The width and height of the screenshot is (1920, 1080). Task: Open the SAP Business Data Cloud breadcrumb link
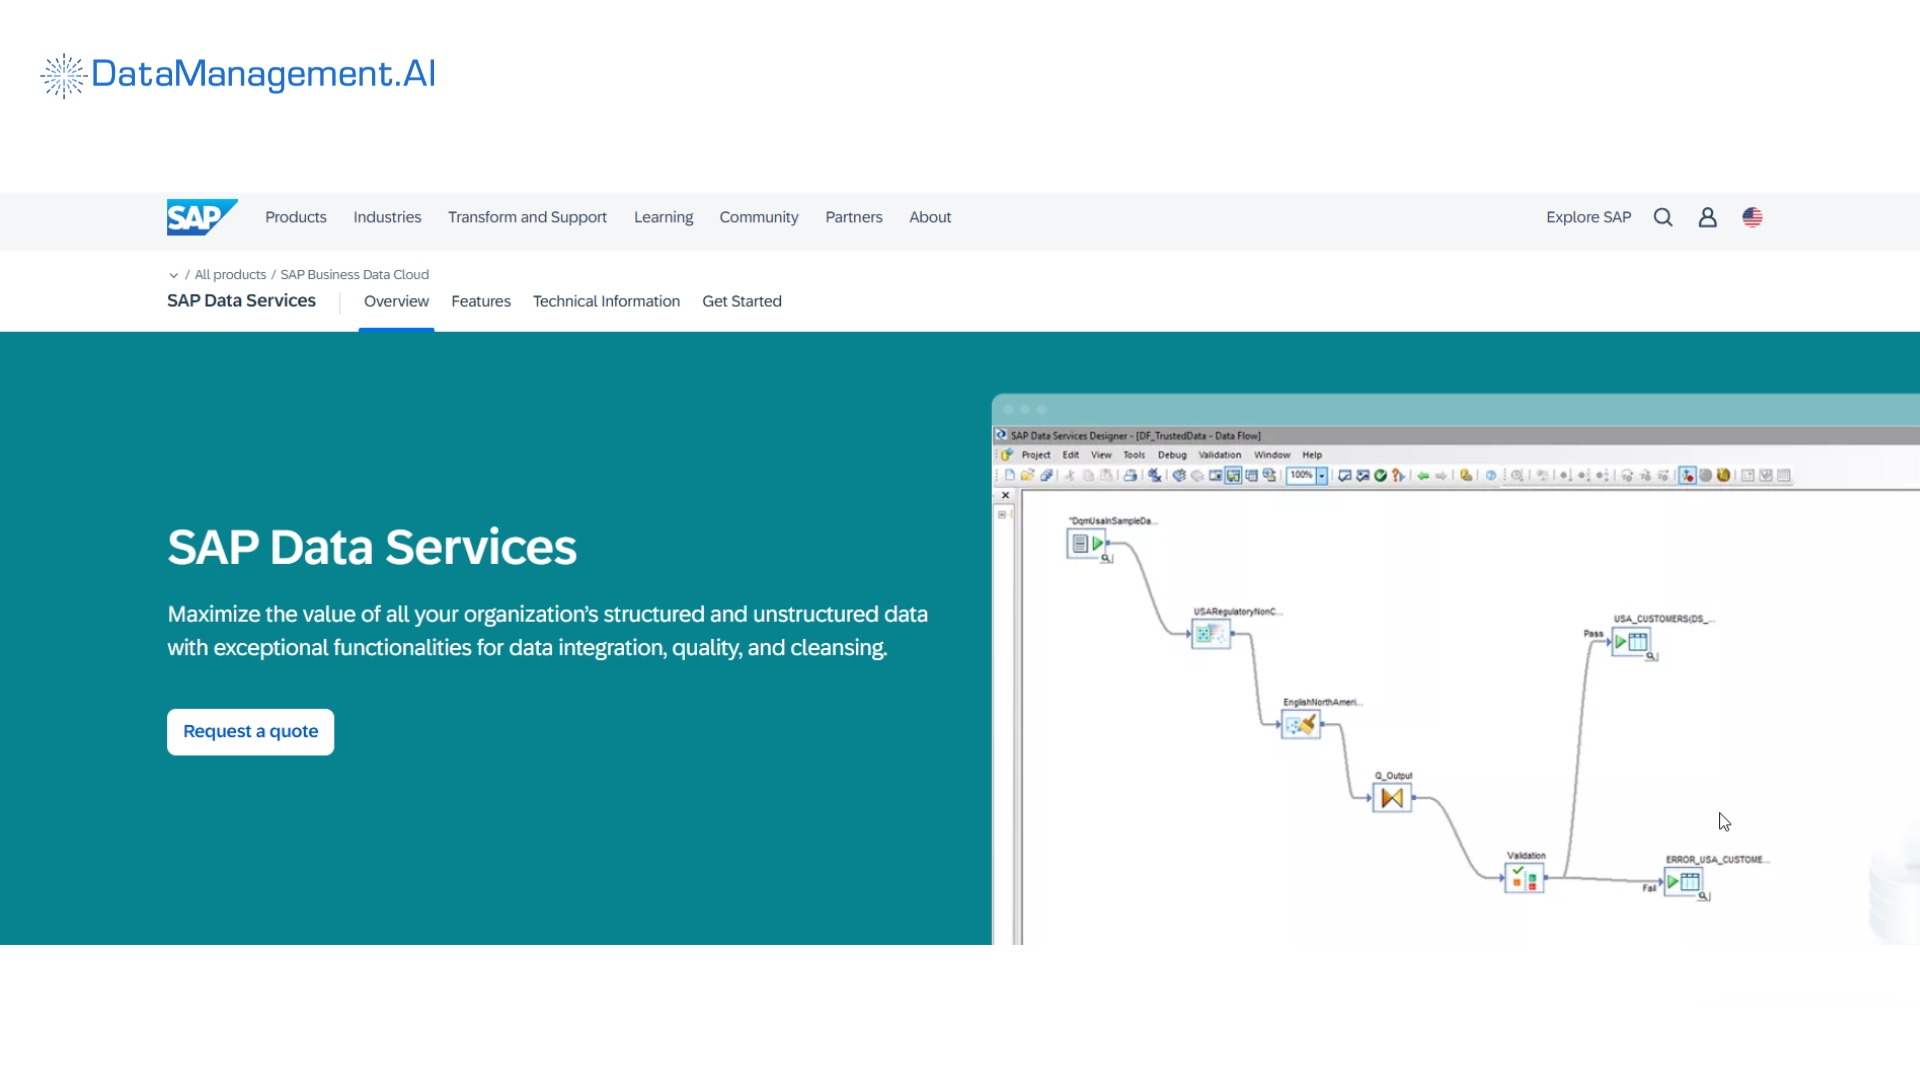click(x=354, y=274)
